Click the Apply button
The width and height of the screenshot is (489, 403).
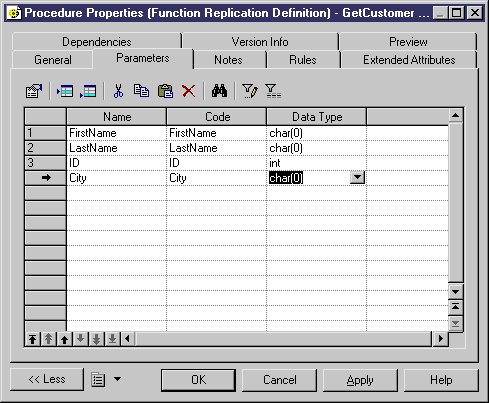(360, 380)
